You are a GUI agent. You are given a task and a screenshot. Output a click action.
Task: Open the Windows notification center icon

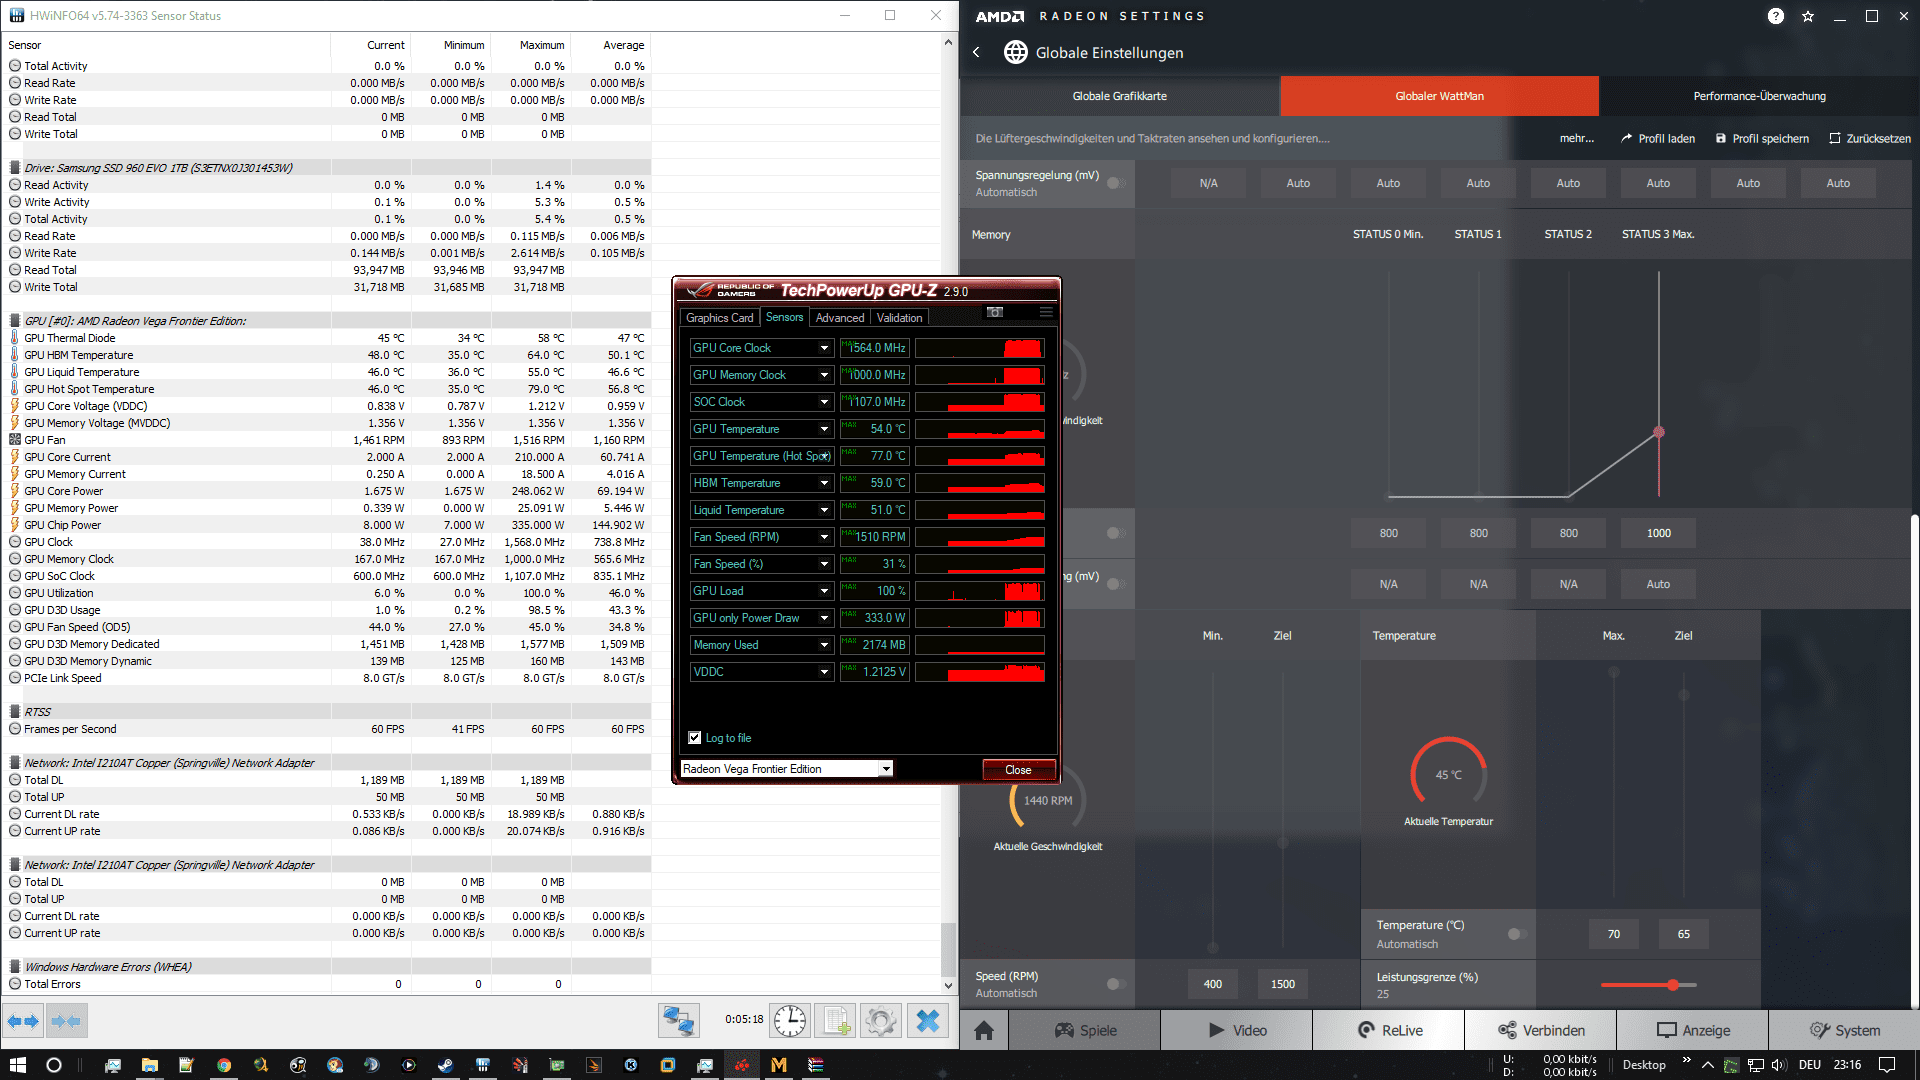(x=1887, y=1065)
